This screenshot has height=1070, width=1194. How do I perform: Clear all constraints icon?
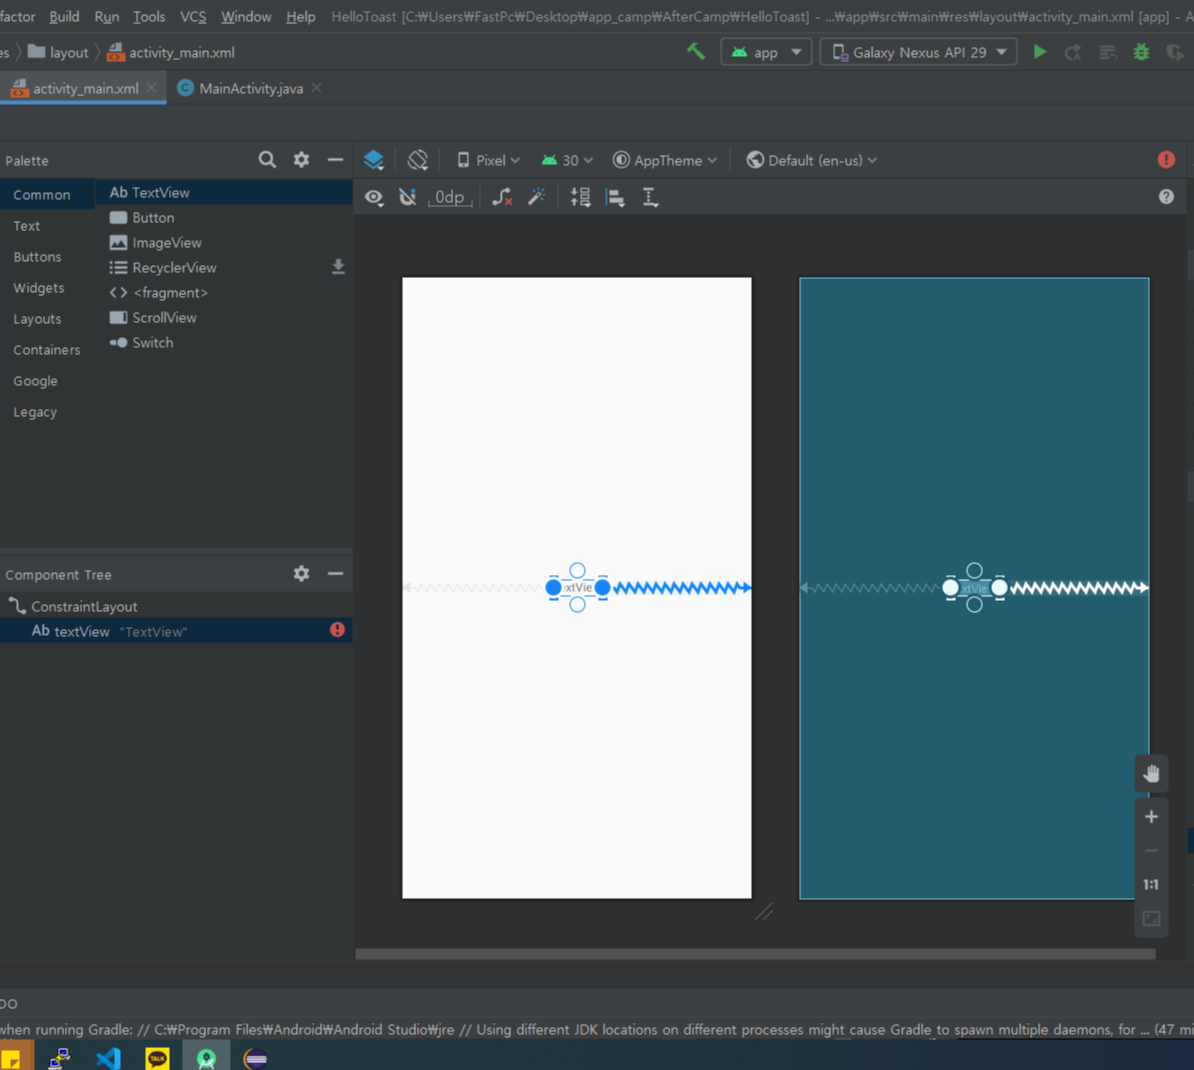(502, 197)
